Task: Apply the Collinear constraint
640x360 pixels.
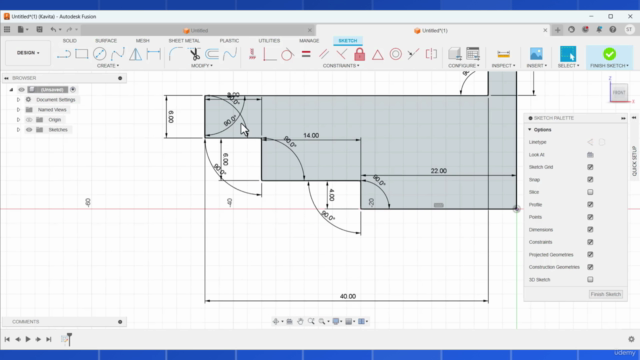Action: 413,54
